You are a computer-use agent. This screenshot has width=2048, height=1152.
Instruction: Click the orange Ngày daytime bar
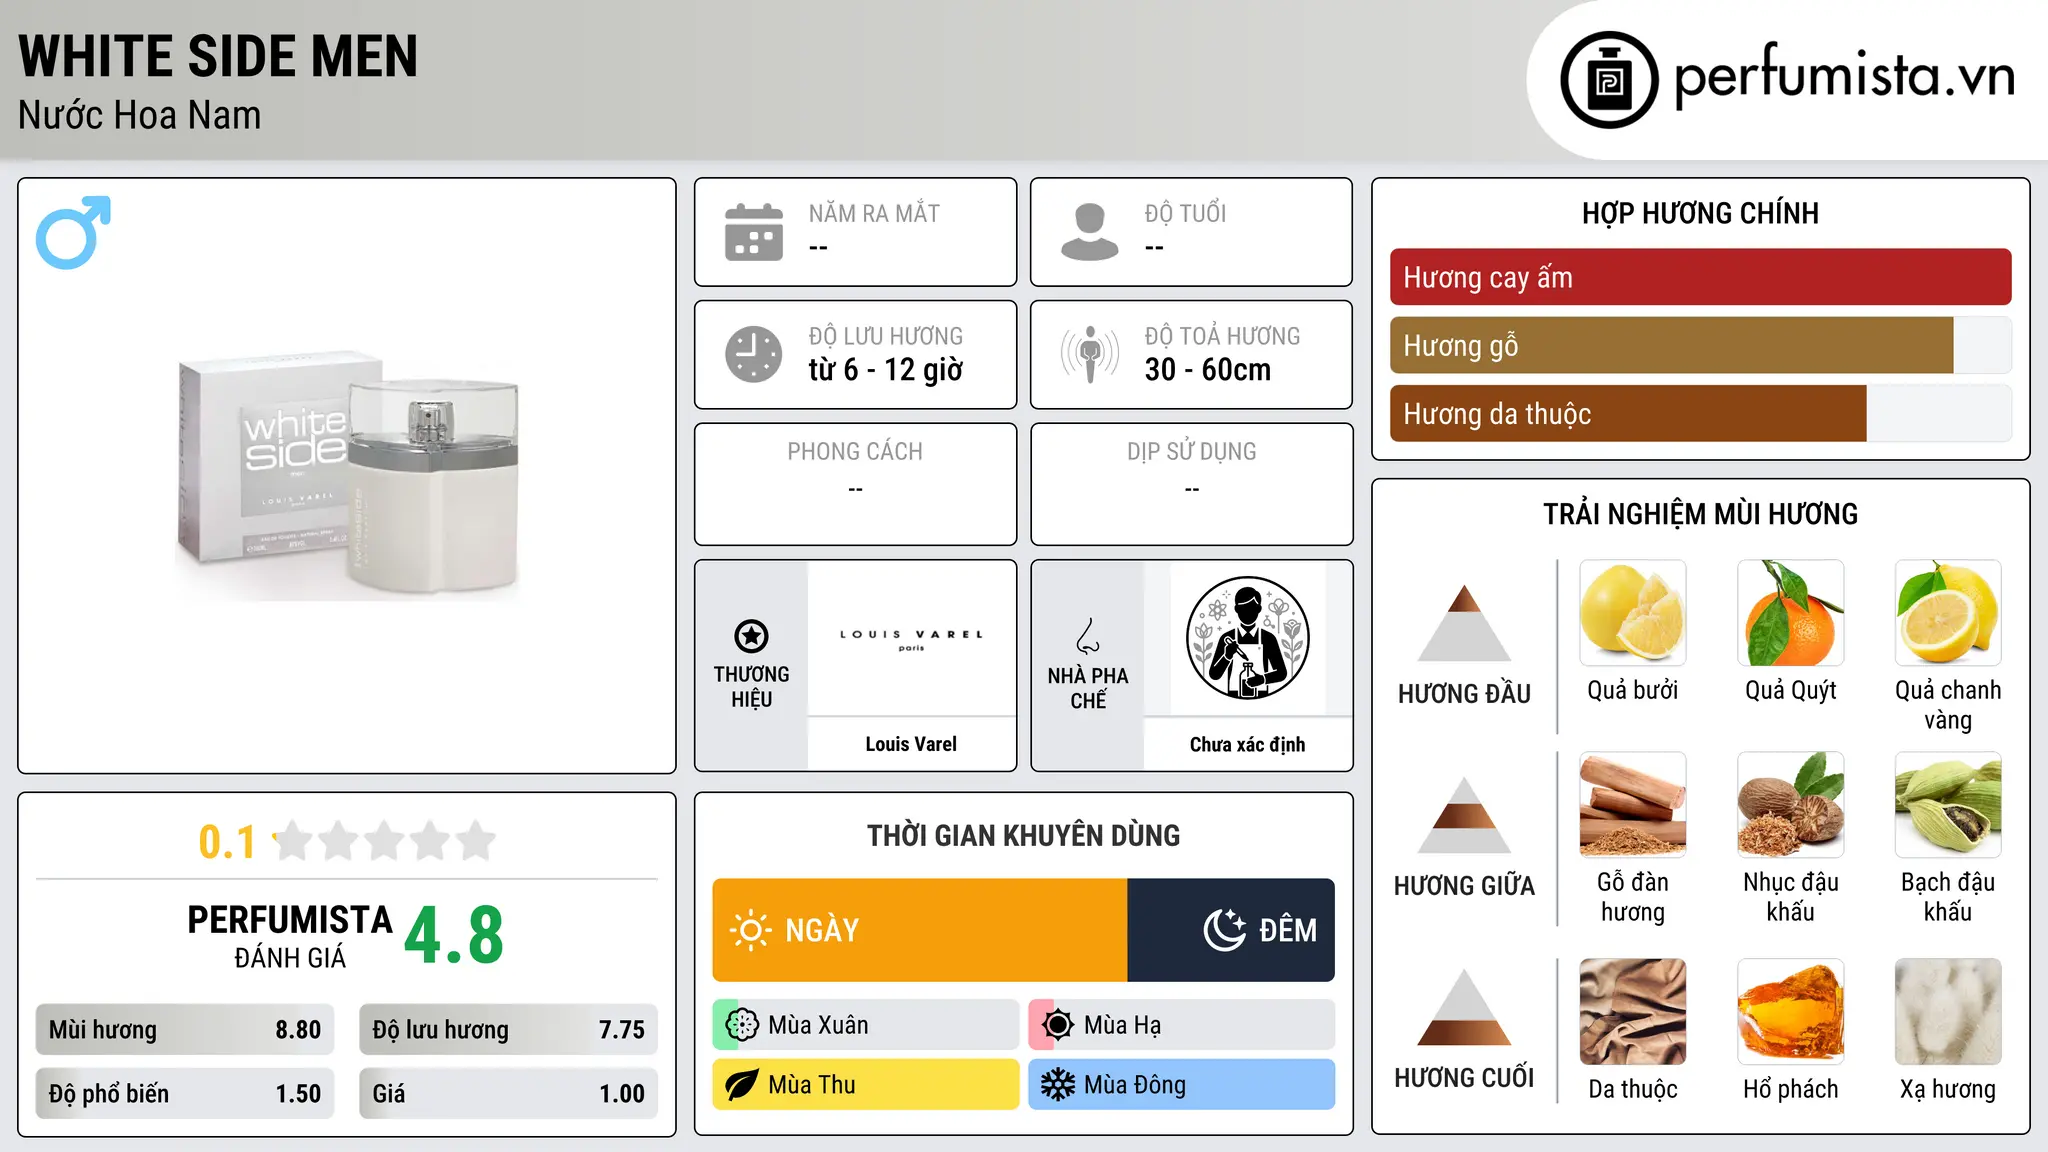[x=919, y=930]
